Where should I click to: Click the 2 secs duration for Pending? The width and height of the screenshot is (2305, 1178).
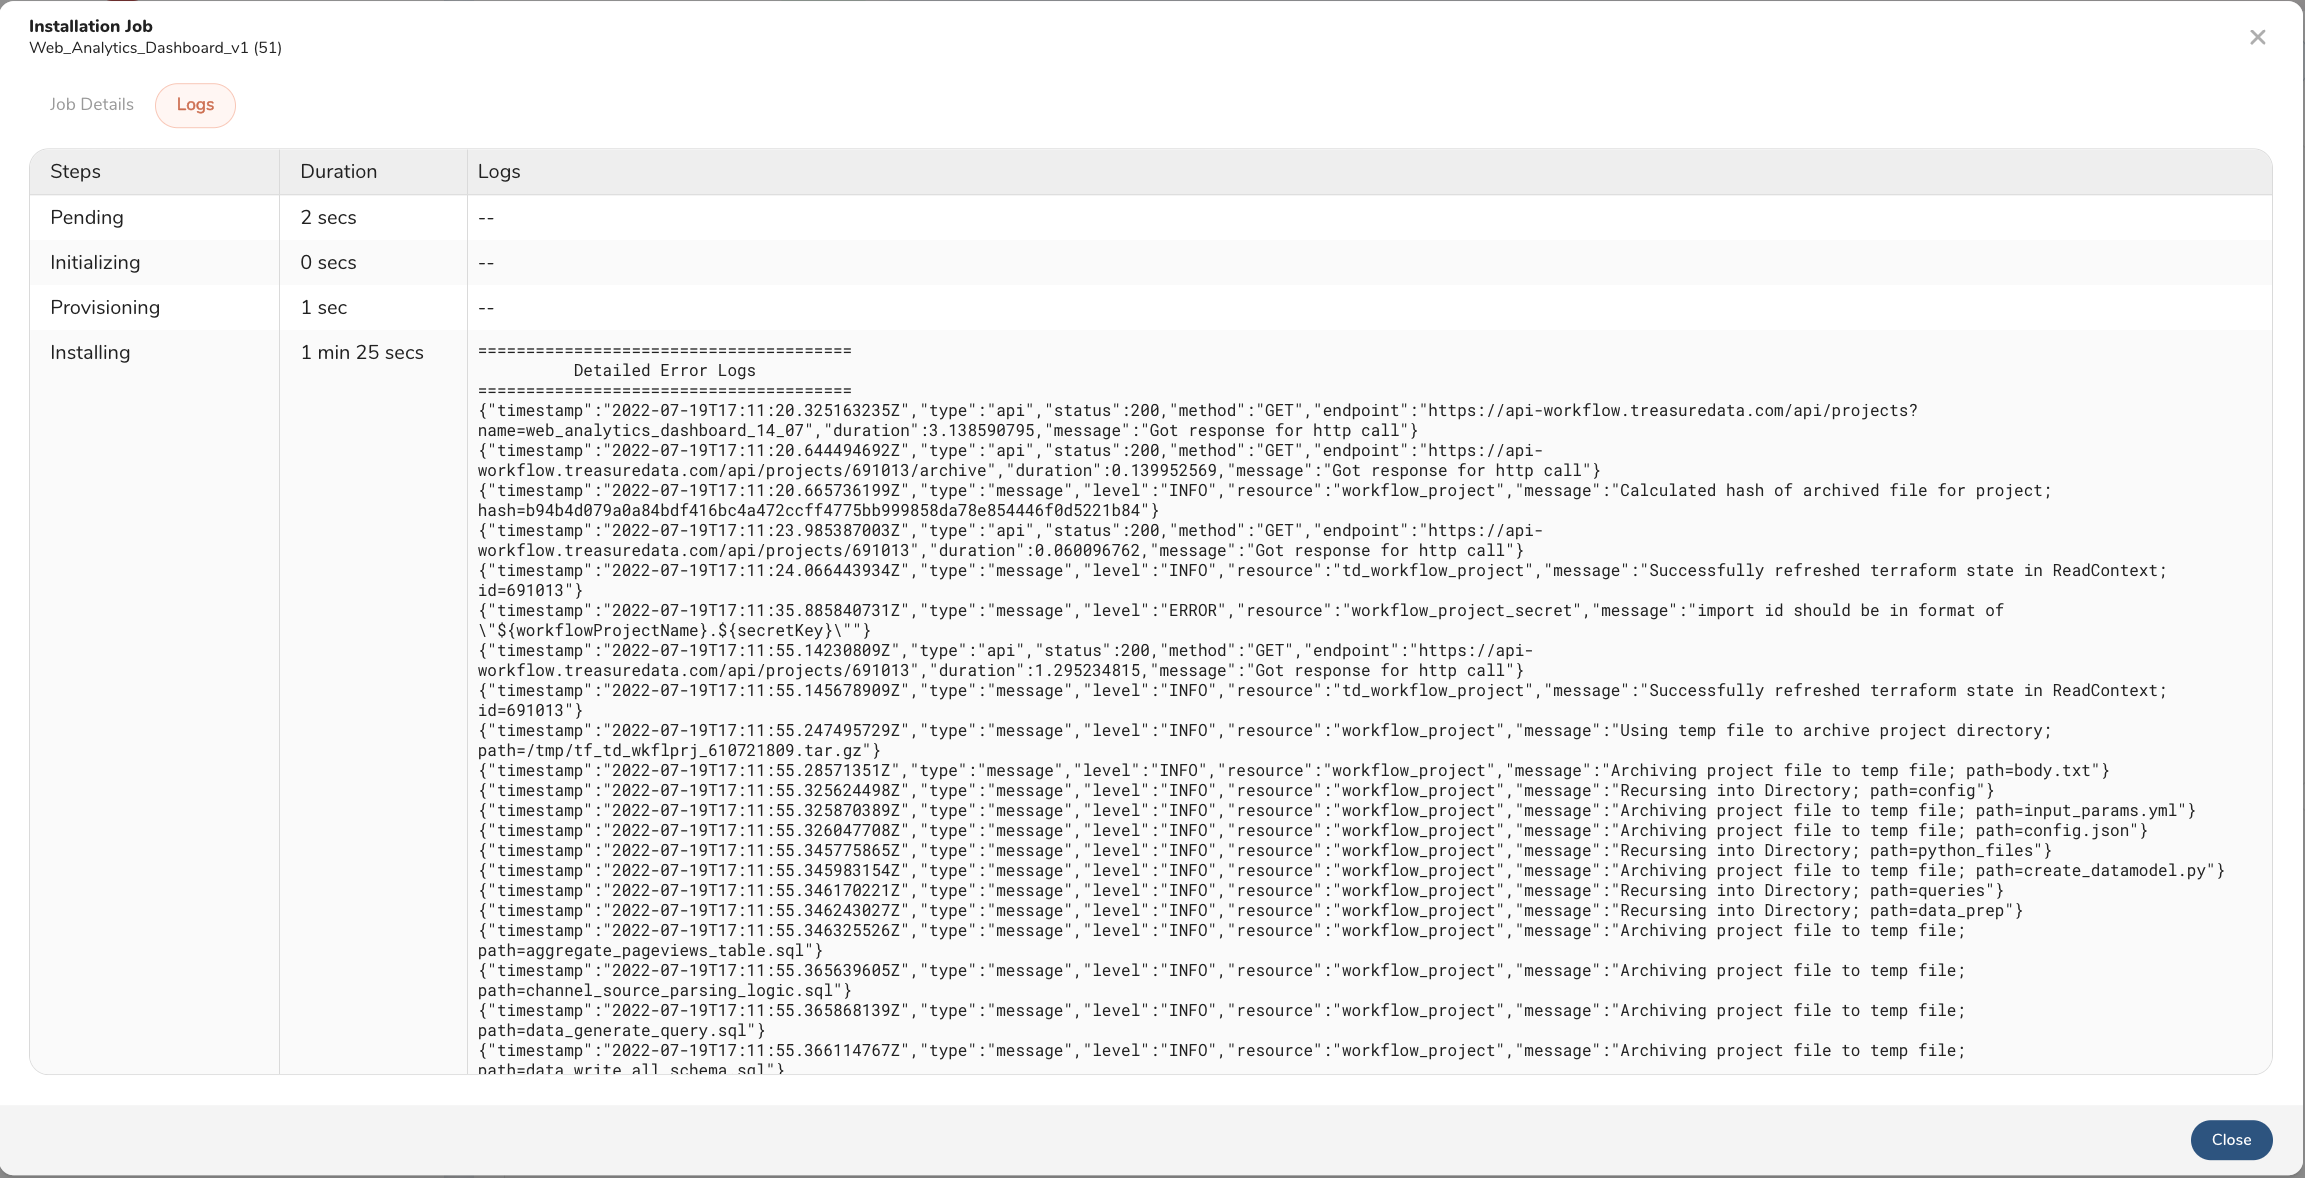pos(328,217)
